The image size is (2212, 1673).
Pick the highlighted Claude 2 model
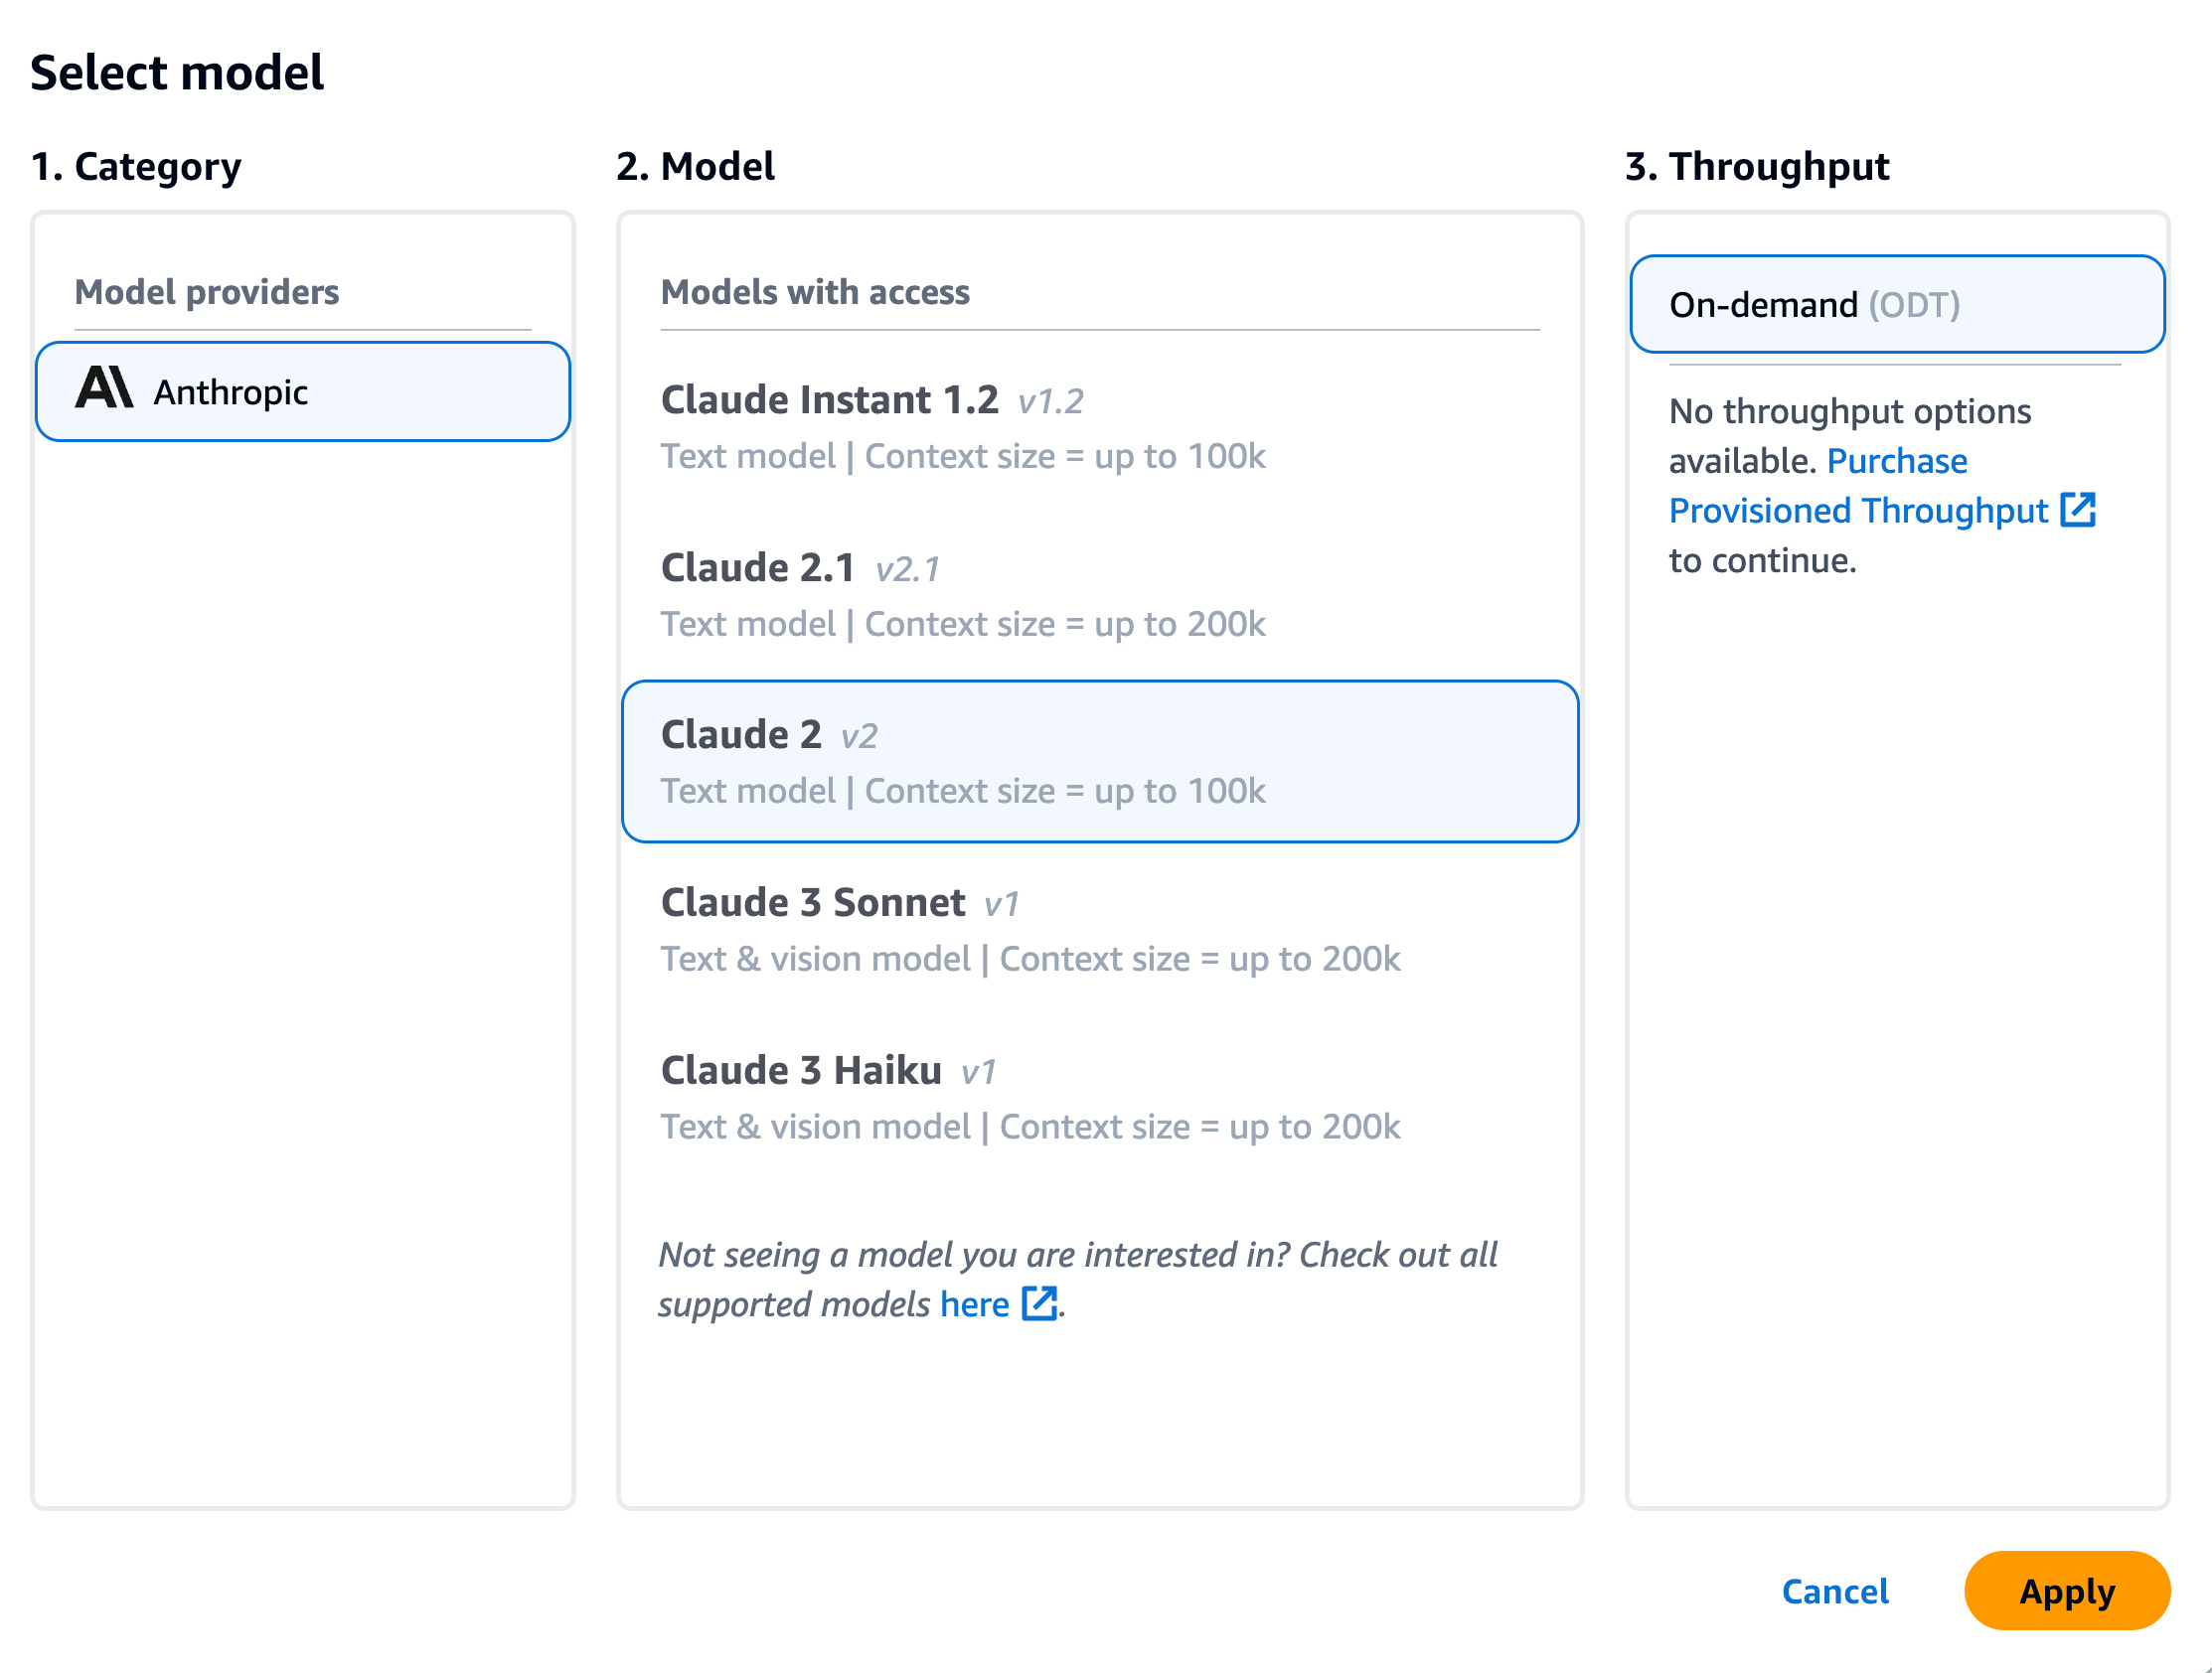pos(1100,762)
